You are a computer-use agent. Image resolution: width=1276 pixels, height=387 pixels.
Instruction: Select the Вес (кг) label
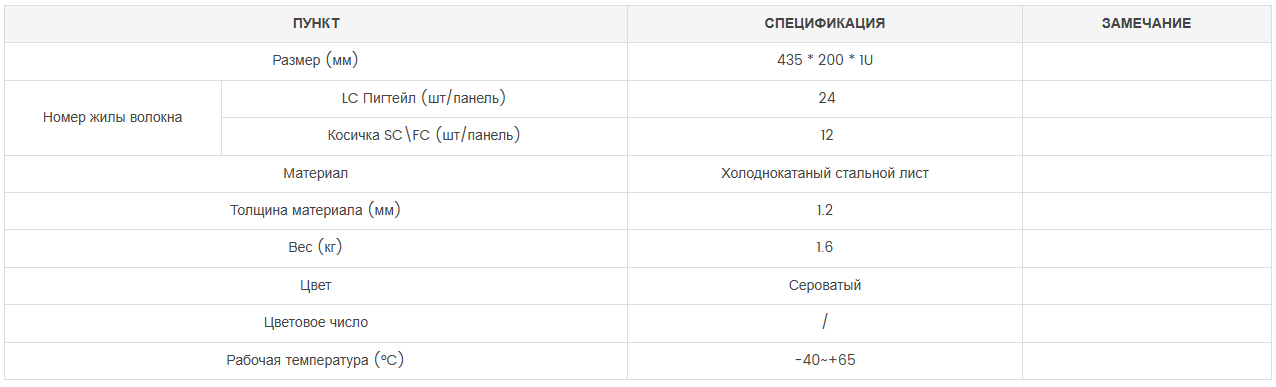(x=316, y=248)
